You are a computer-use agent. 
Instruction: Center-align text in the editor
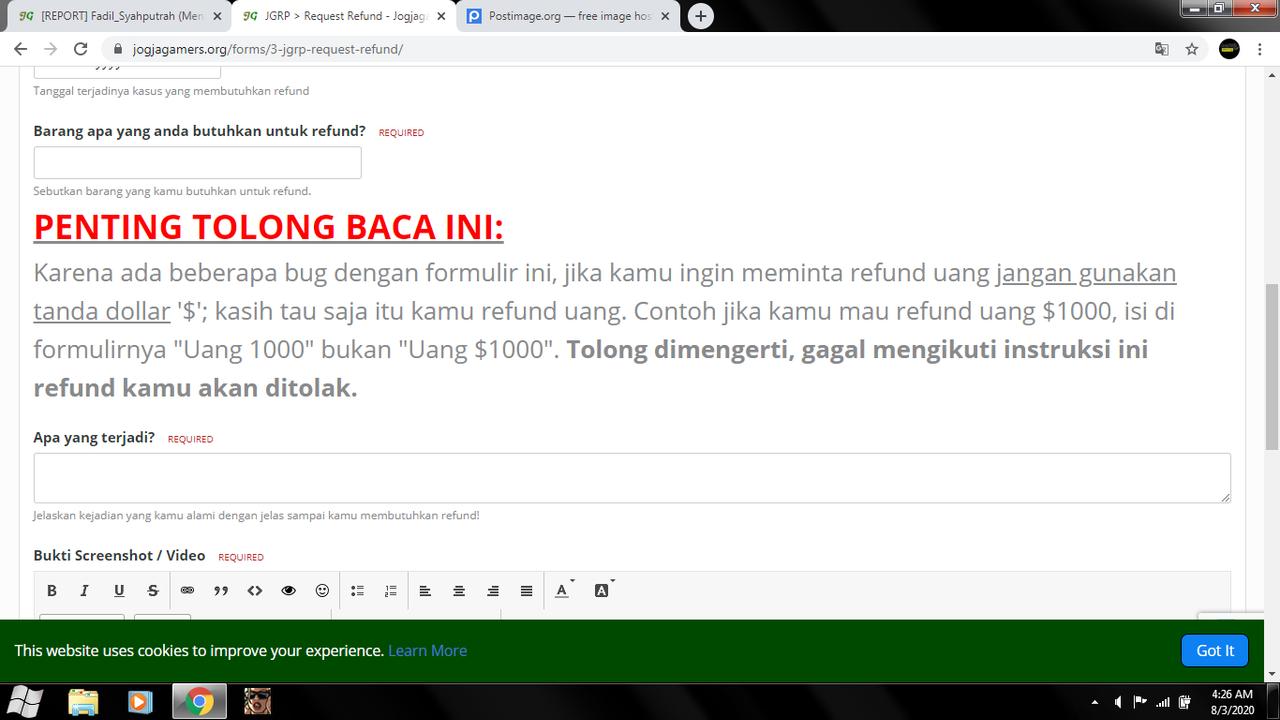[459, 591]
